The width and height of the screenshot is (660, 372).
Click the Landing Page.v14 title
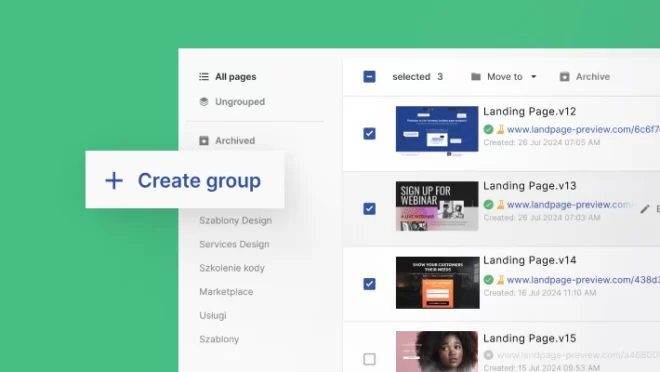(530, 260)
